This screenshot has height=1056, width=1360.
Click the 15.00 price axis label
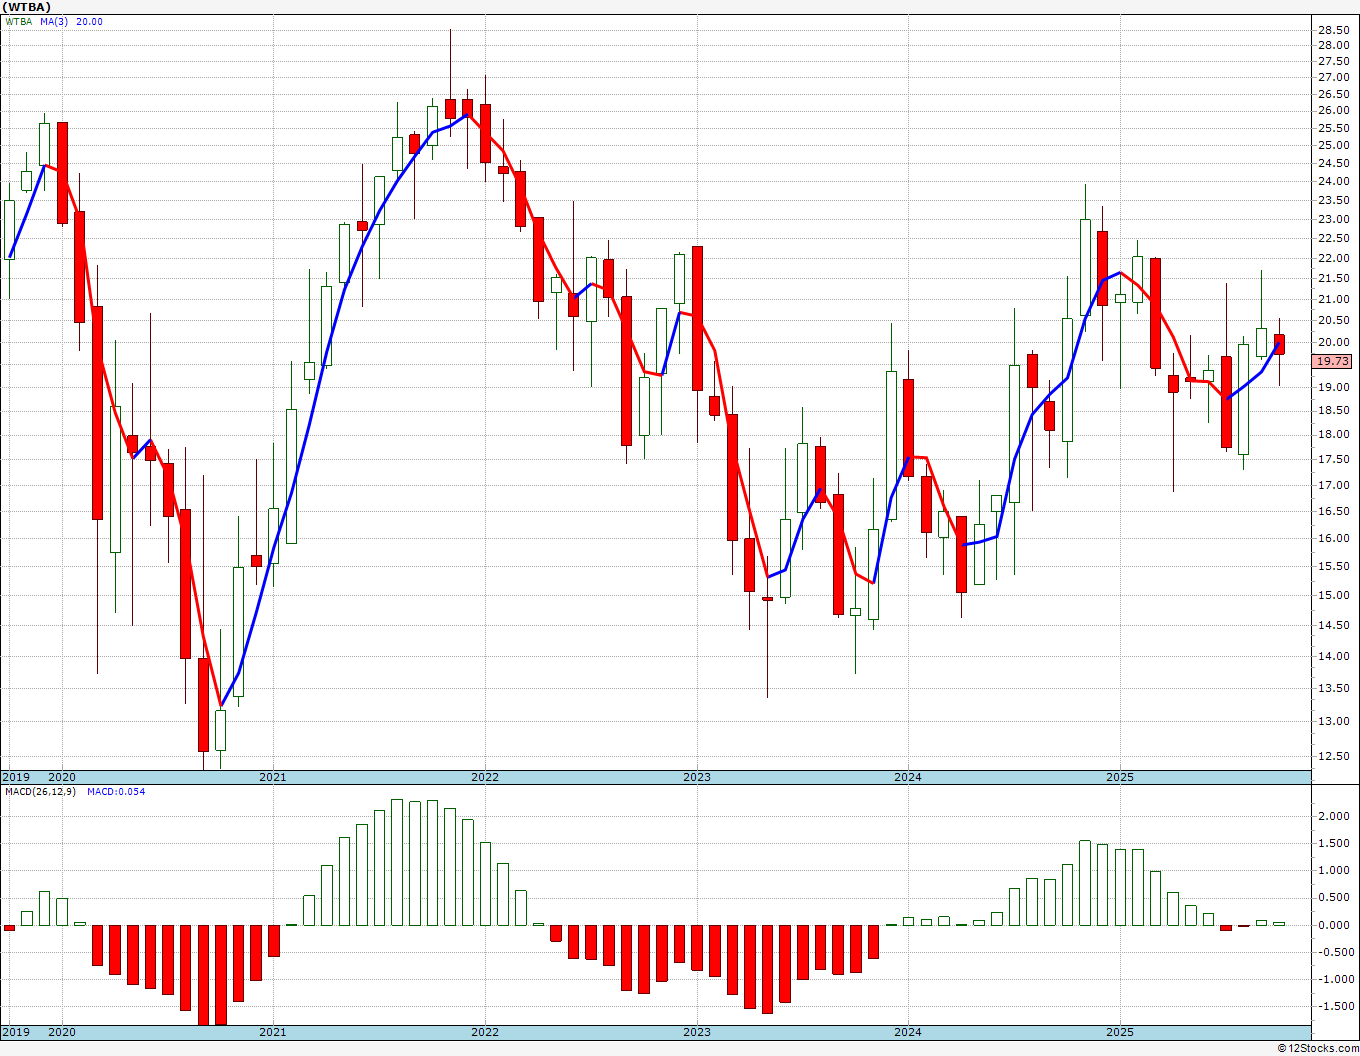pyautogui.click(x=1334, y=595)
